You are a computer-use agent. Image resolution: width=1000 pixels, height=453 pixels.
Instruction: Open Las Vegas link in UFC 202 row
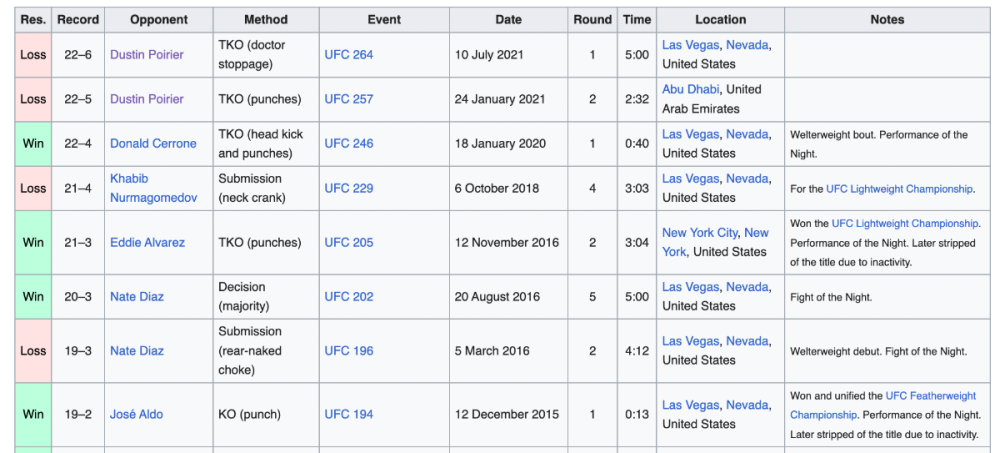[x=691, y=287]
